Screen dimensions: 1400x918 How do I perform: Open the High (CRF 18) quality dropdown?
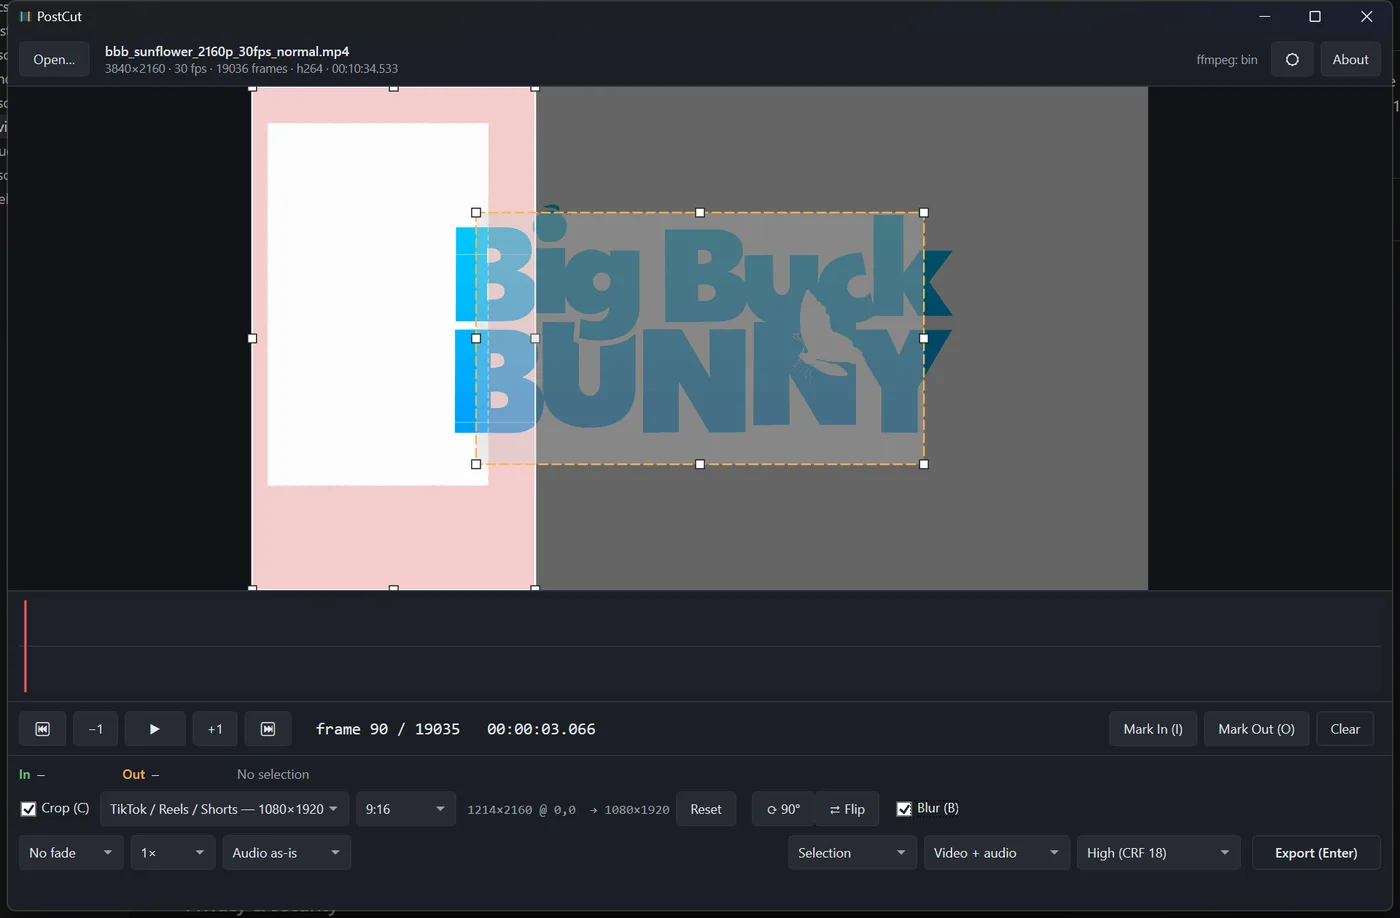click(x=1158, y=853)
